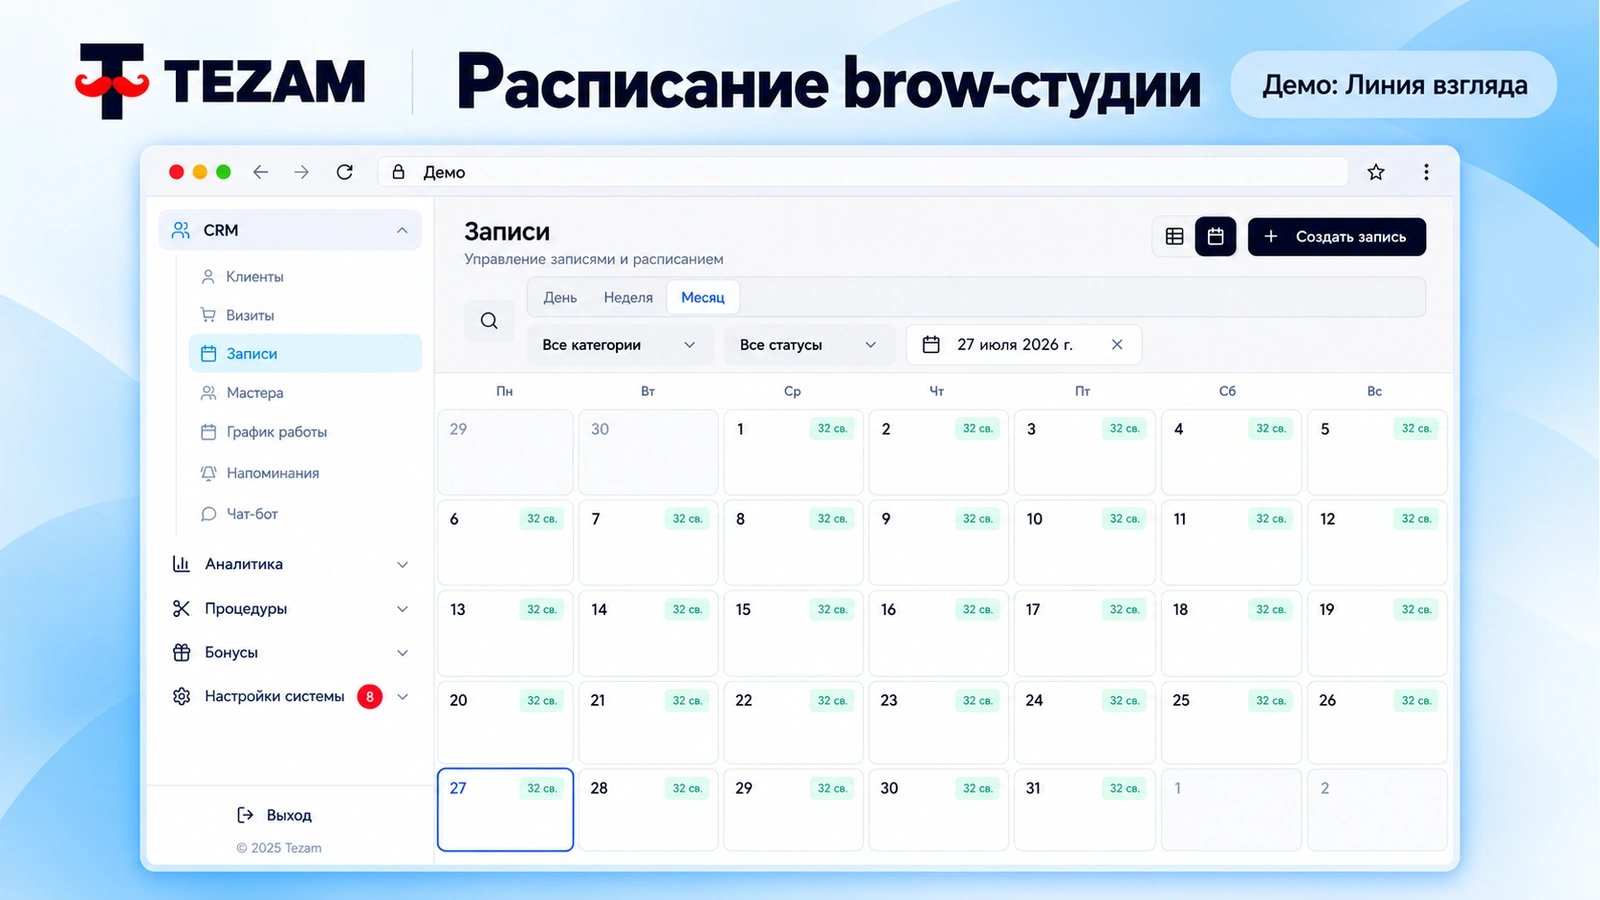Clear the 27 июля 2026 г. date filter
This screenshot has width=1600, height=900.
(x=1117, y=345)
